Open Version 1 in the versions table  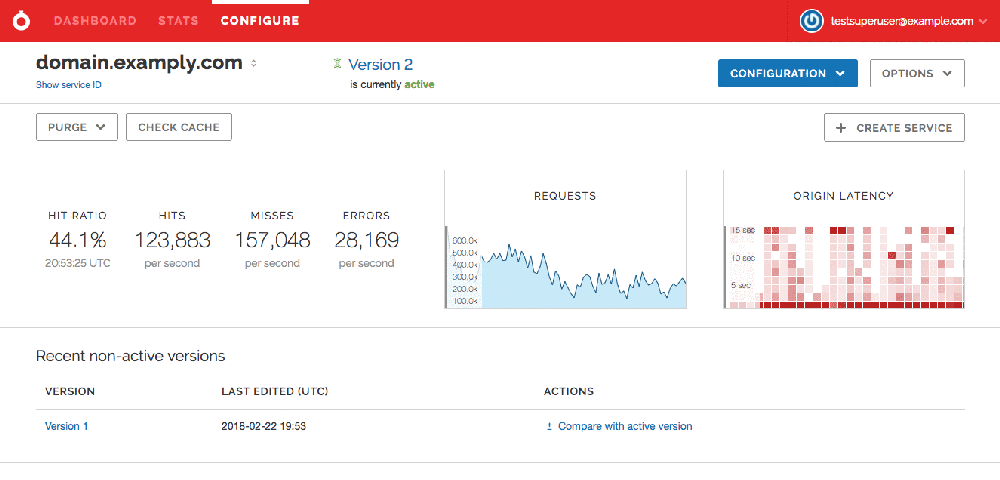[67, 426]
